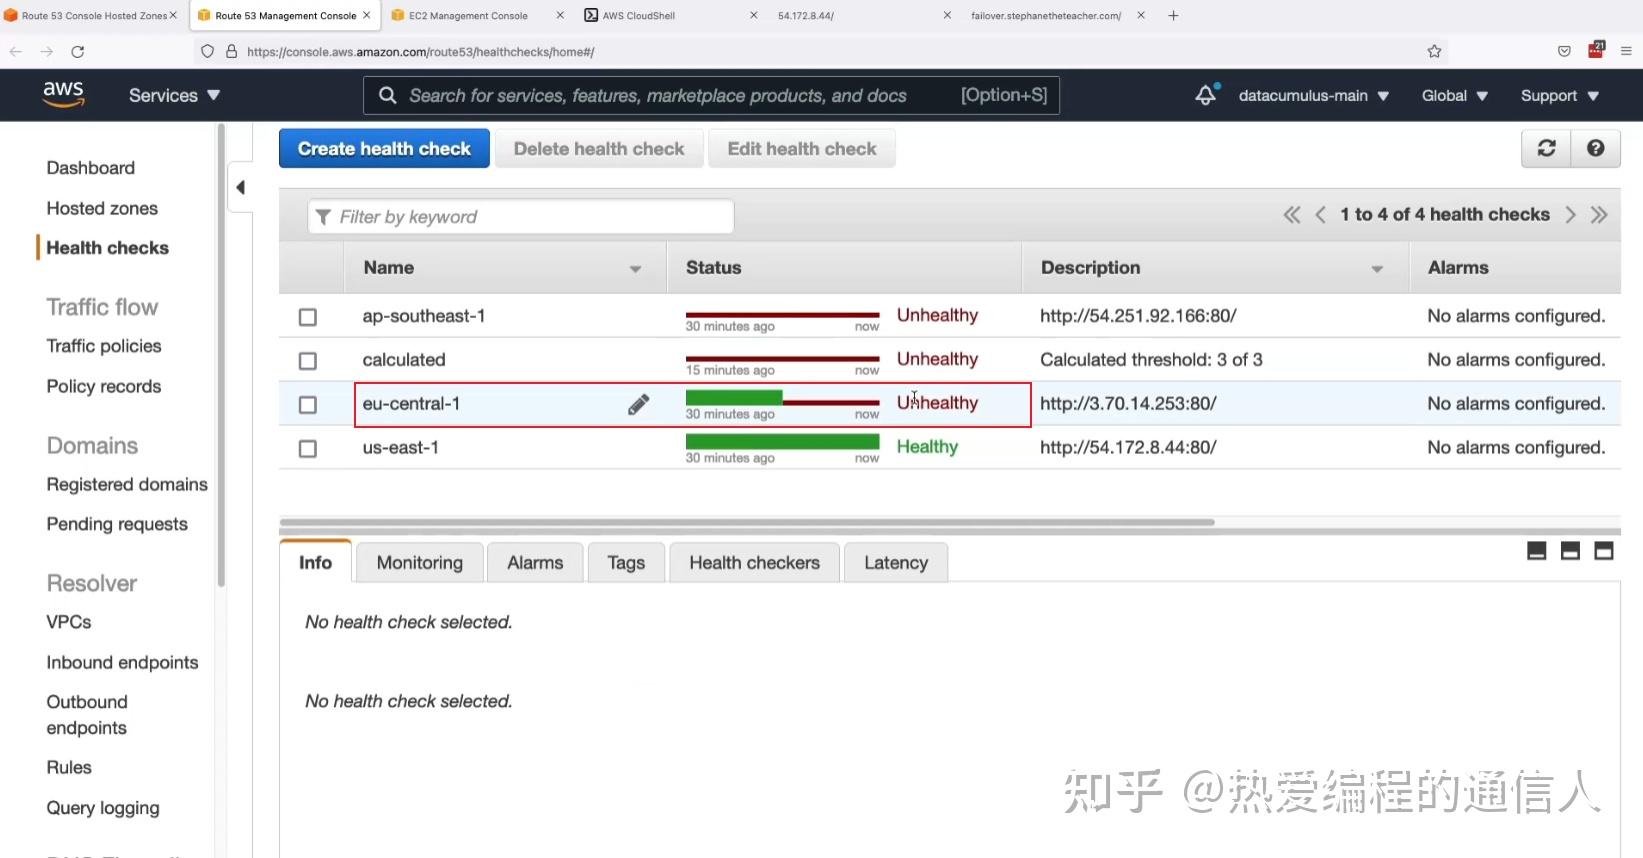
Task: Switch to AWS CloudShell browser tab
Action: [x=638, y=15]
